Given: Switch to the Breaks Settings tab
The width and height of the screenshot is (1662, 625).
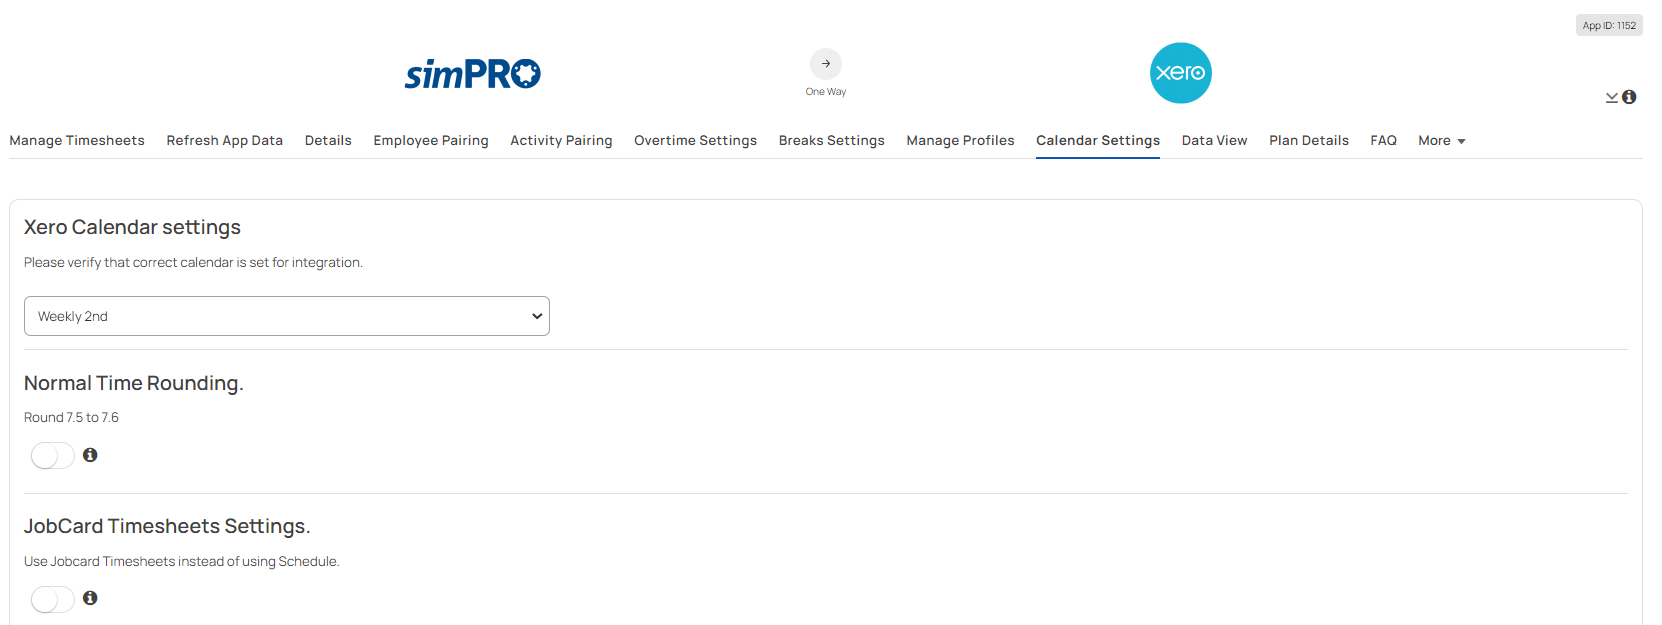Looking at the screenshot, I should pyautogui.click(x=832, y=141).
